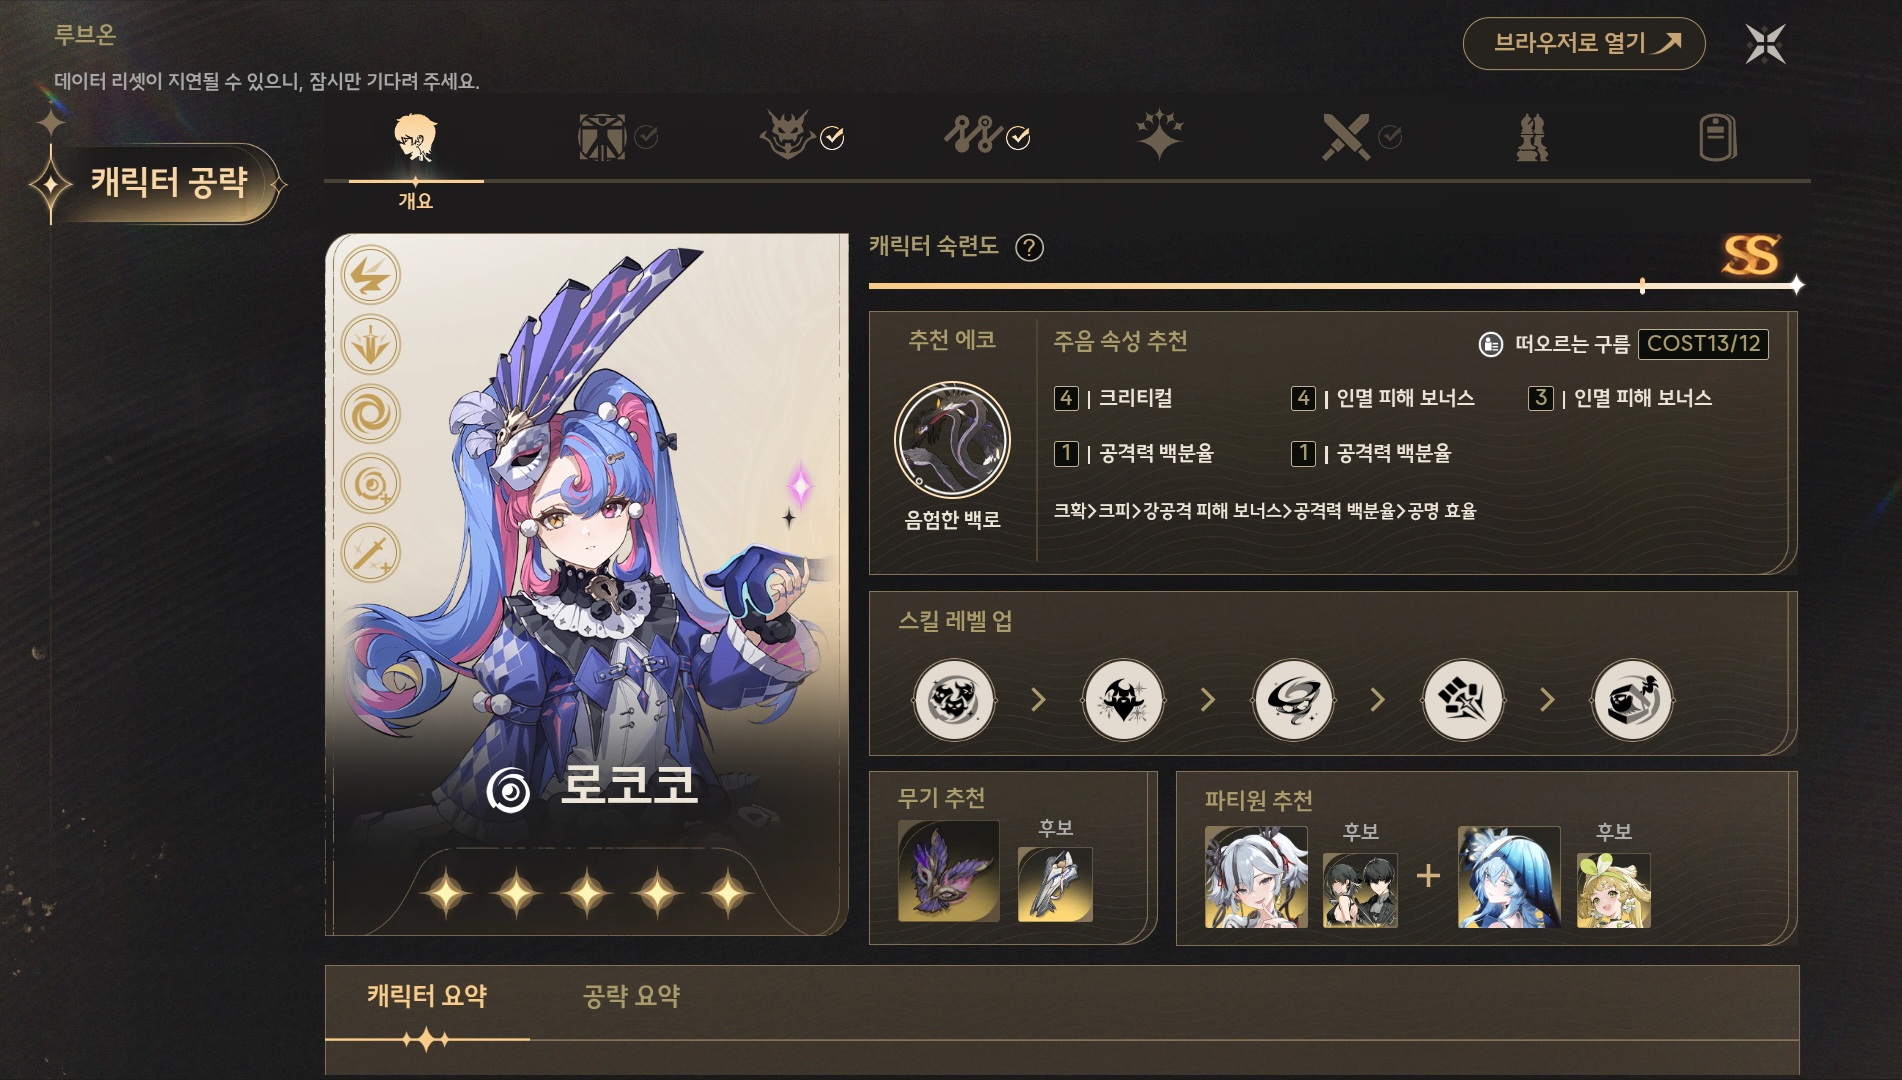
Task: Select the first skill level-up mask icon
Action: pyautogui.click(x=954, y=700)
